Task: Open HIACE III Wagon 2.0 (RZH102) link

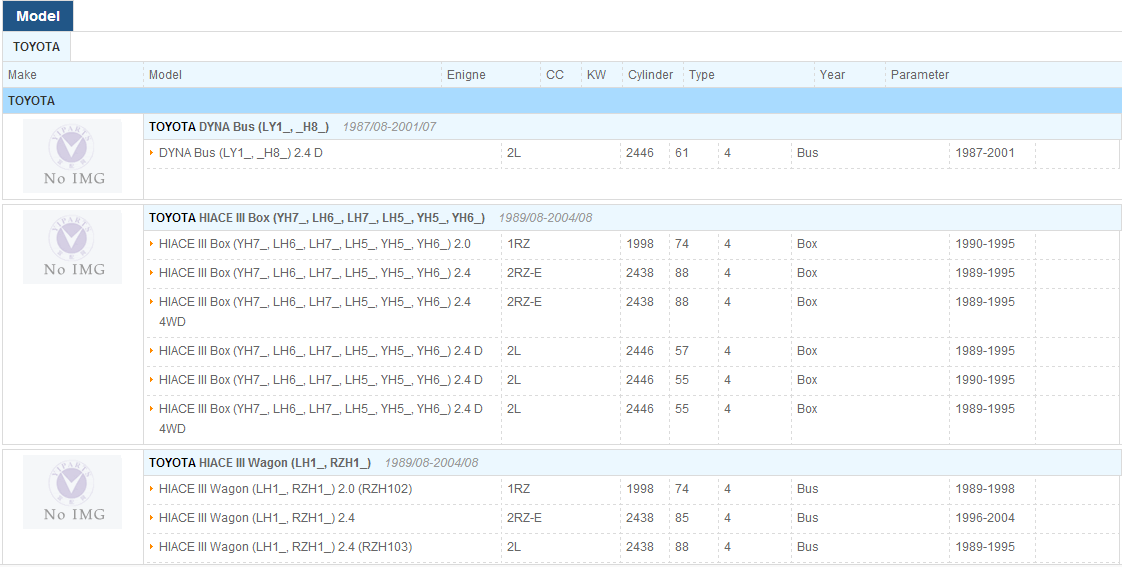Action: (286, 488)
